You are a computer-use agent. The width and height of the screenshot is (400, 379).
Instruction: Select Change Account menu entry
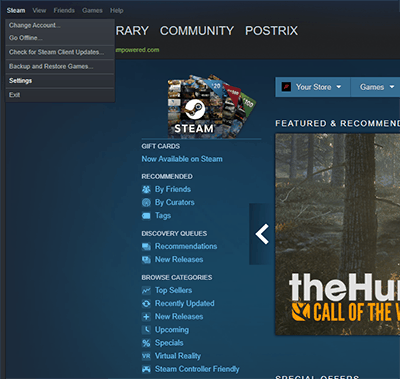(60, 25)
